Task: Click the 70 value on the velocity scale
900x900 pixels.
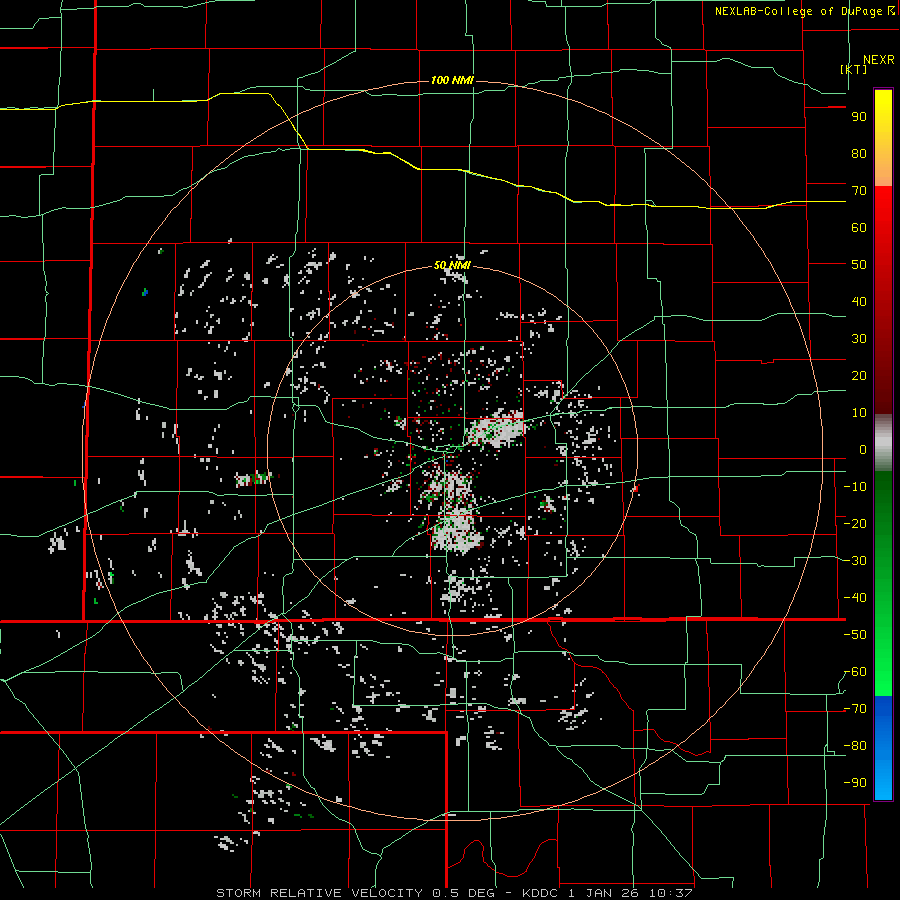Action: [x=859, y=191]
